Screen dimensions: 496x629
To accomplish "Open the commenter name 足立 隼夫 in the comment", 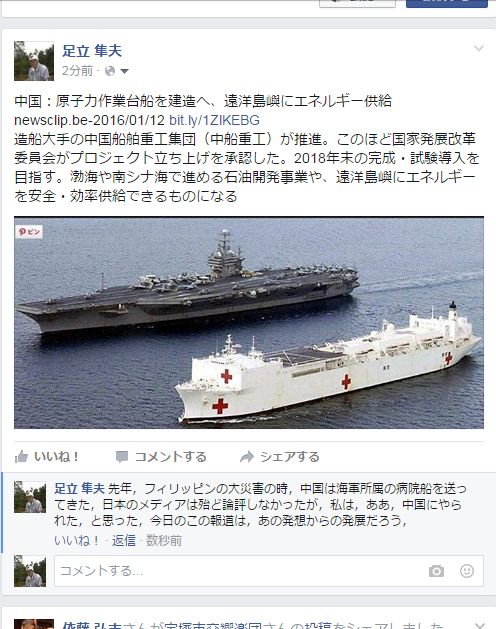I will tap(79, 489).
